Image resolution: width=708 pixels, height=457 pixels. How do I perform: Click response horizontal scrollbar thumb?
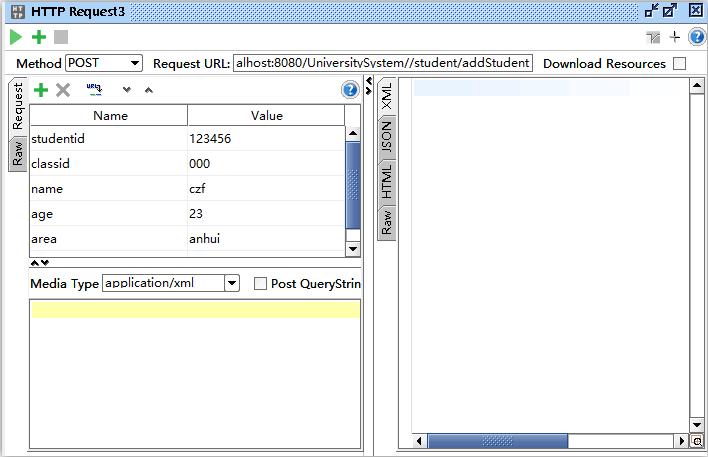(498, 441)
